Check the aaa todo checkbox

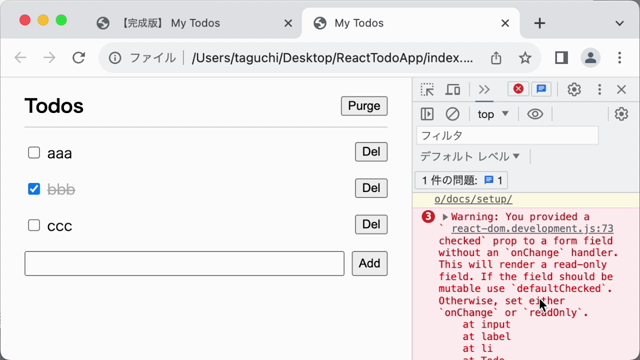pyautogui.click(x=34, y=153)
